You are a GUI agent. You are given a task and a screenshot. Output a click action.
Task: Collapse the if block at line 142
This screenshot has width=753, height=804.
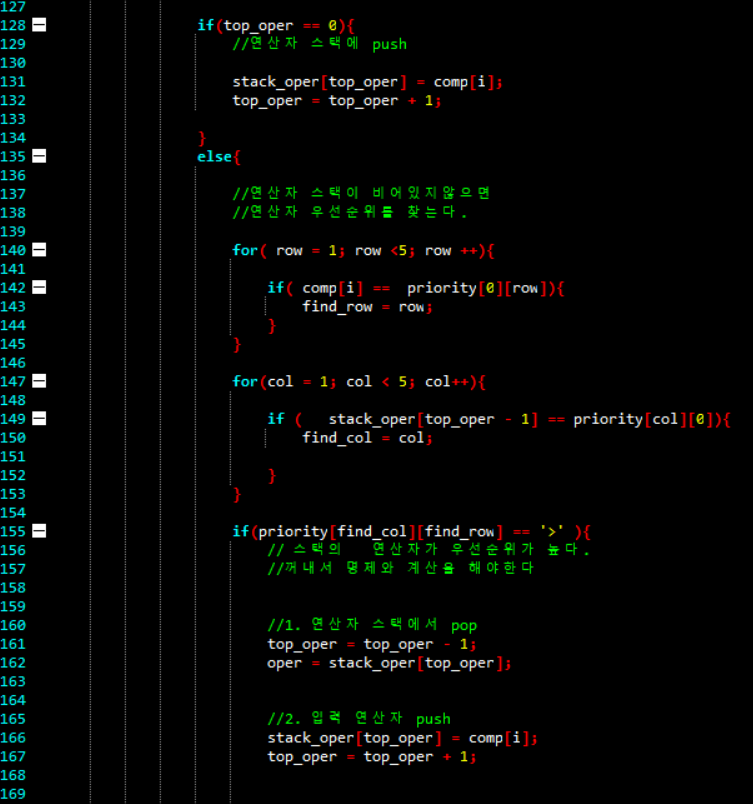click(39, 287)
